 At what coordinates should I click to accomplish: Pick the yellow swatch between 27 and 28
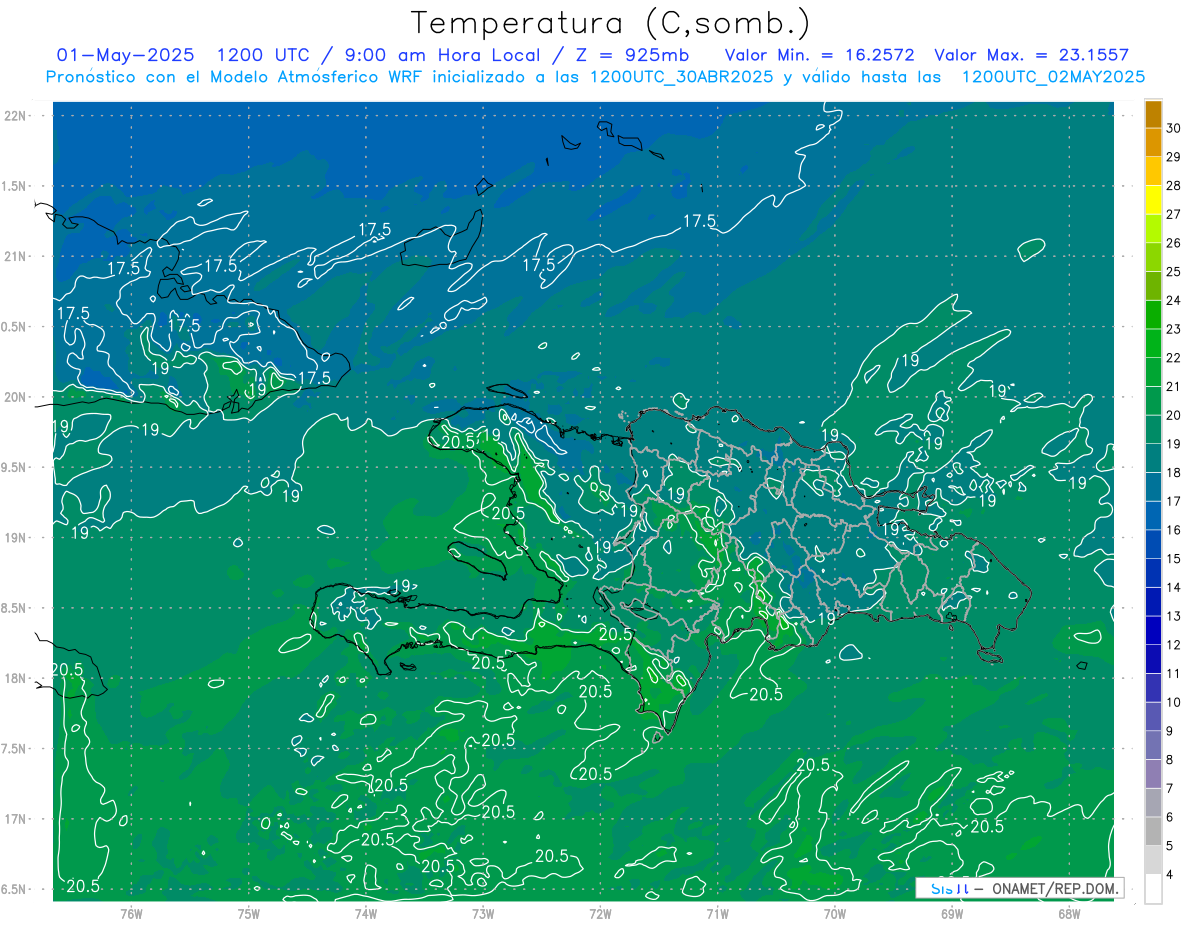tap(1154, 200)
